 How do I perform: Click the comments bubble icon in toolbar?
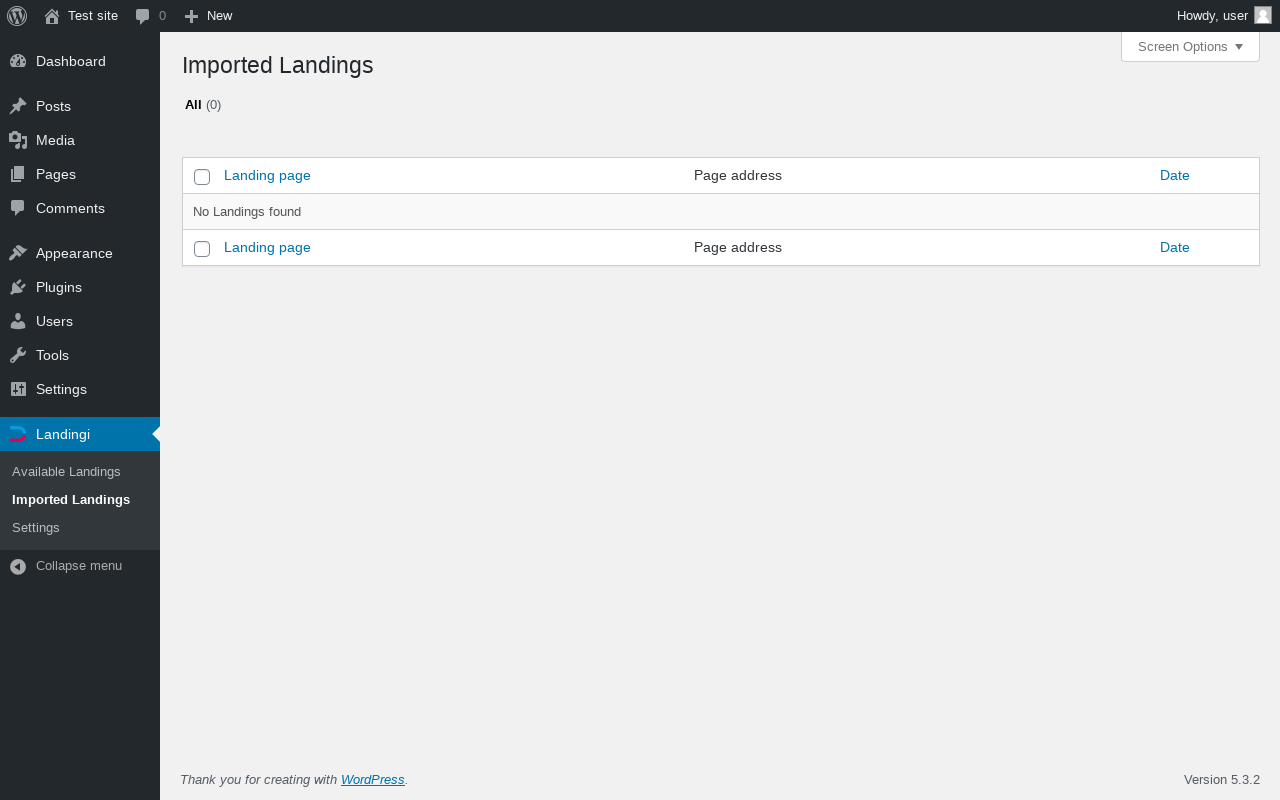pos(143,16)
